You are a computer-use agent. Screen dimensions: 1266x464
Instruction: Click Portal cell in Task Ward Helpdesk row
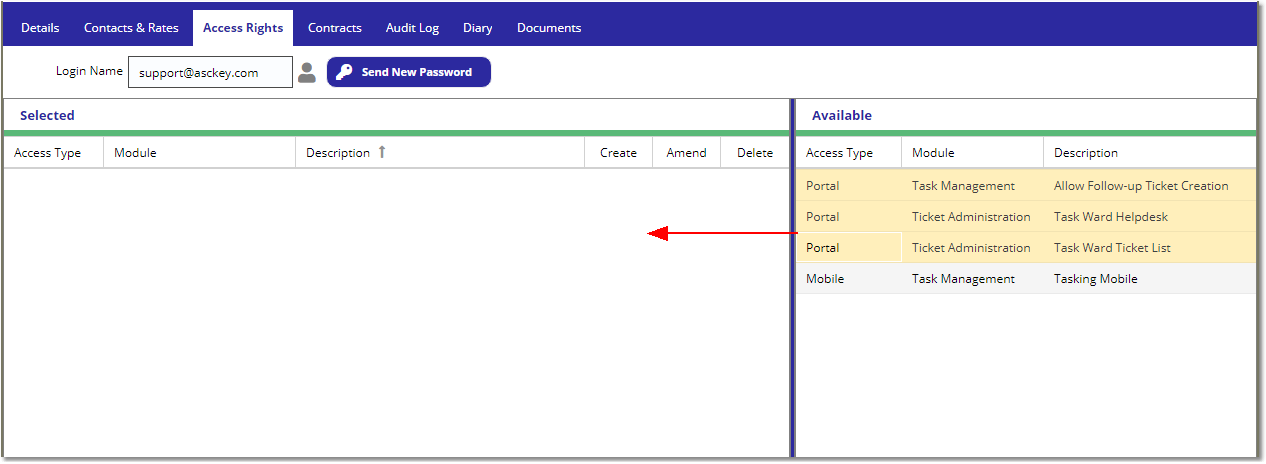point(848,217)
